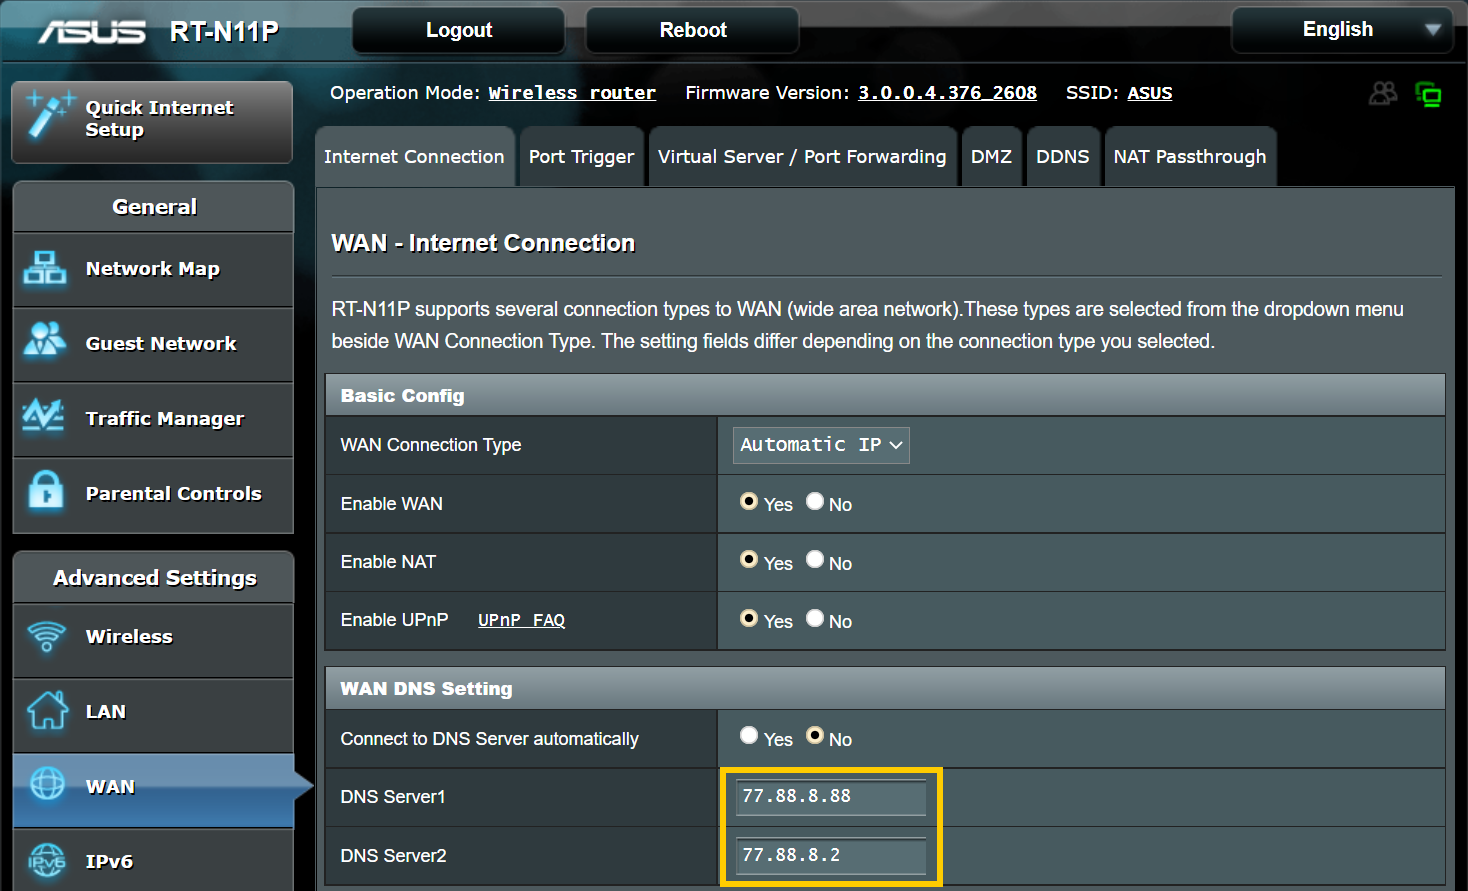Image resolution: width=1468 pixels, height=891 pixels.
Task: Open WAN Connection Type dropdown
Action: click(821, 445)
